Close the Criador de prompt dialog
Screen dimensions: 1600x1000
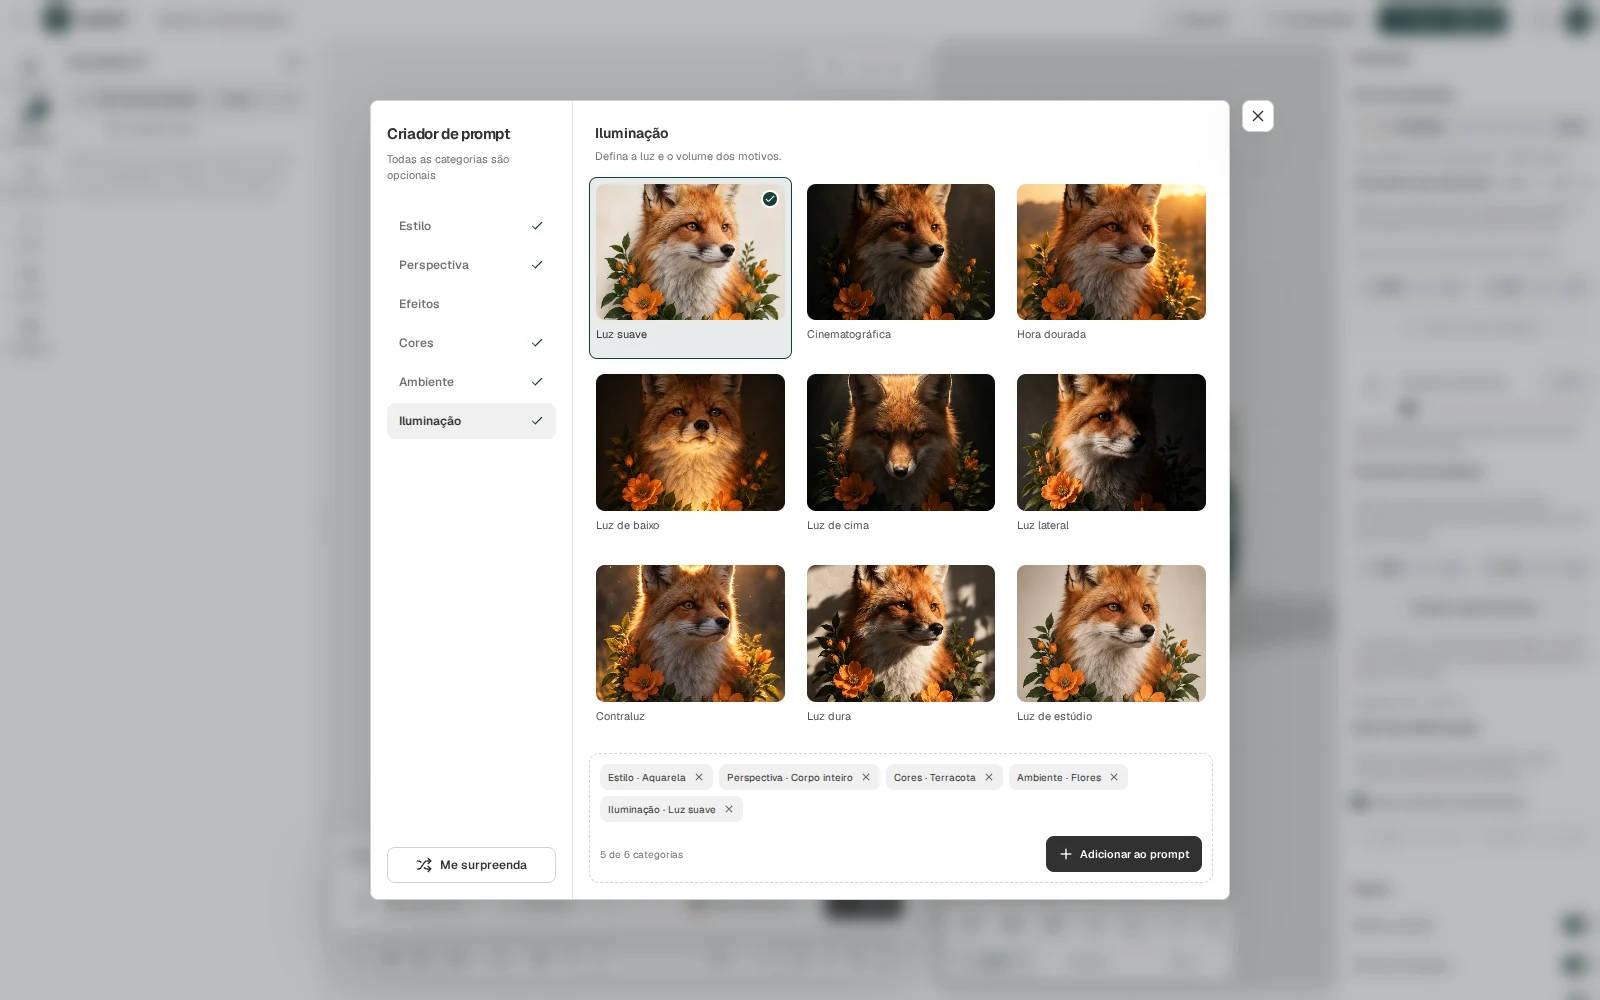(x=1258, y=116)
